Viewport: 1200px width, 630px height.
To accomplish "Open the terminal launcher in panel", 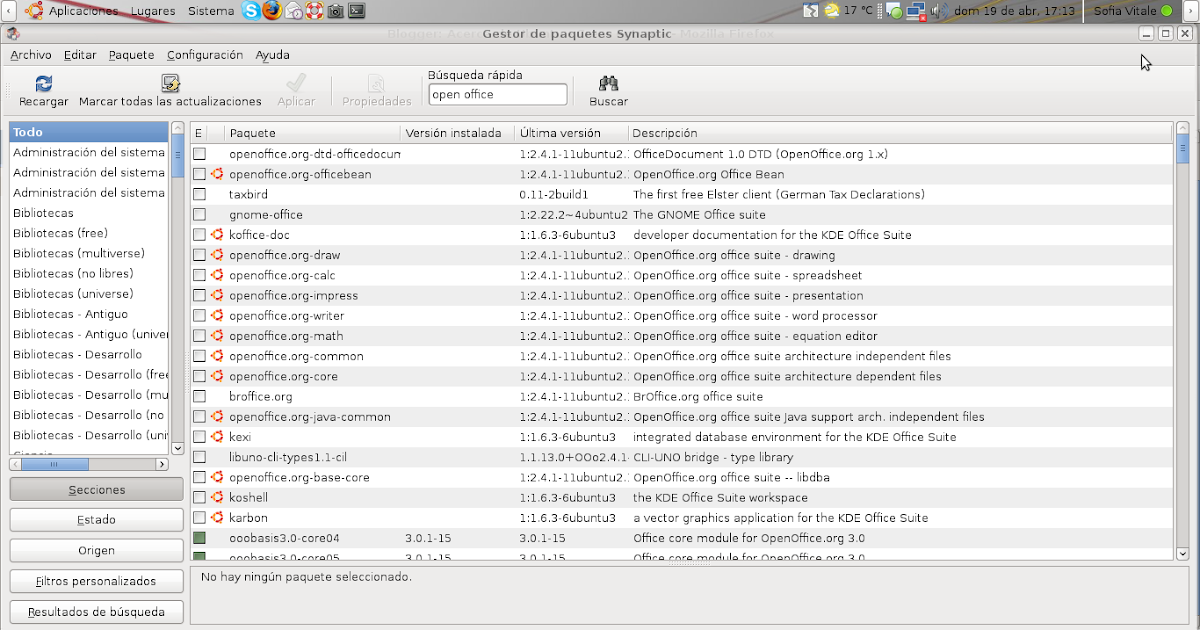I will point(356,11).
